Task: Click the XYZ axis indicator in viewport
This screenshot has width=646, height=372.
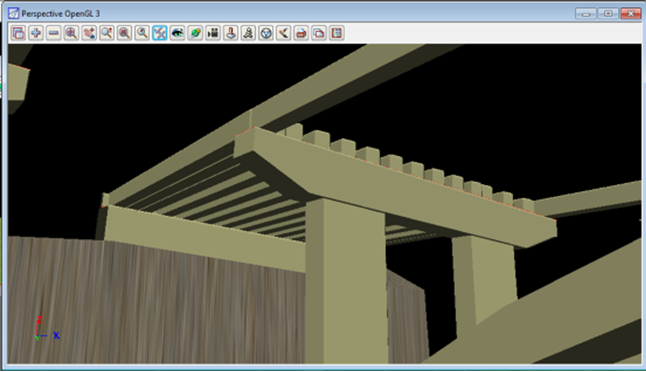Action: click(x=47, y=329)
